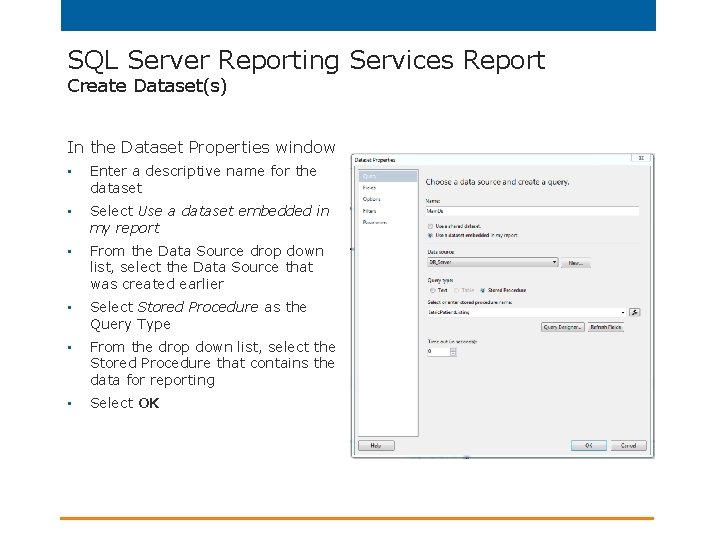Image resolution: width=720 pixels, height=540 pixels.
Task: Close the Dataset Properties dialog
Action: [641, 158]
